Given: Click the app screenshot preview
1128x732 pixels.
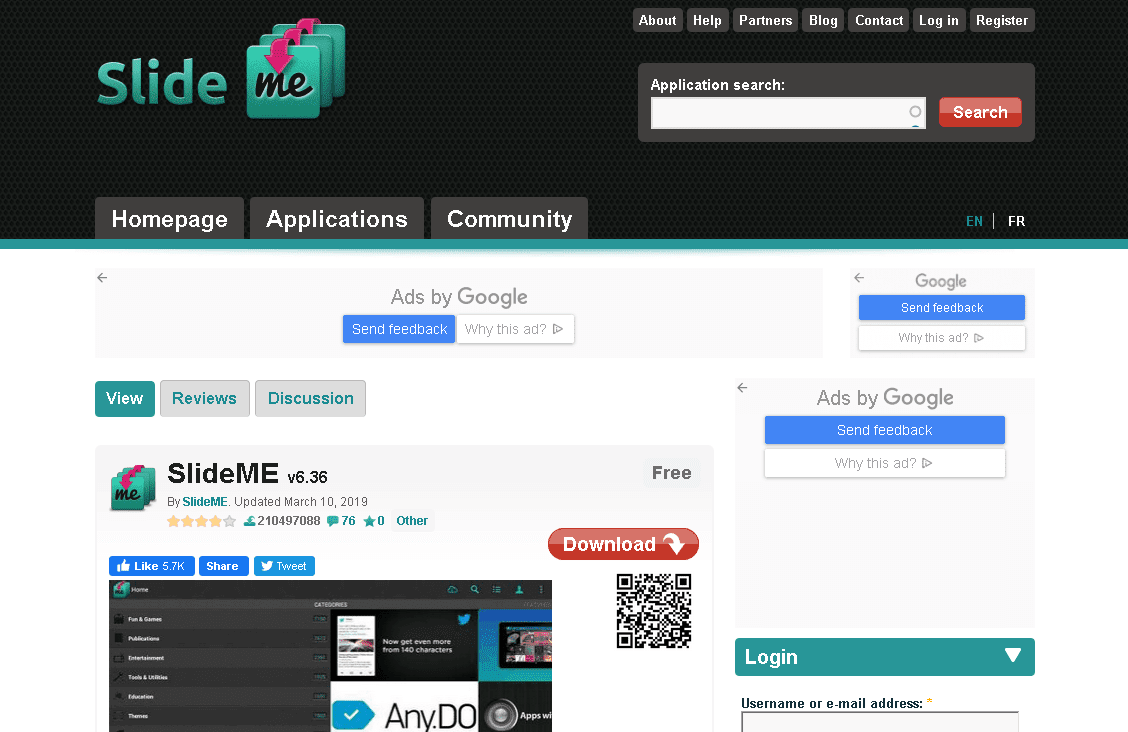Looking at the screenshot, I should click(330, 656).
